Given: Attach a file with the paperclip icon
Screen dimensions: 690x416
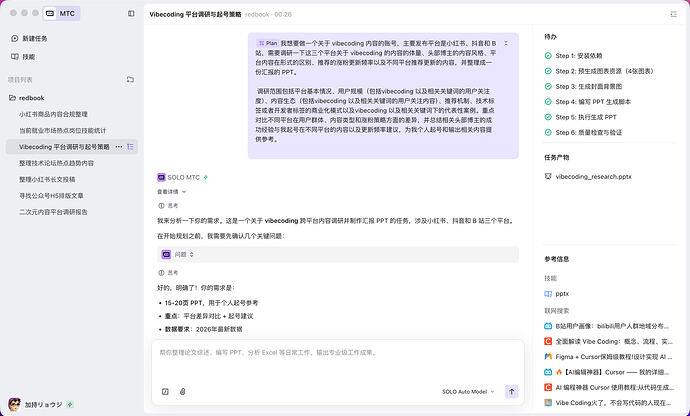Looking at the screenshot, I should coord(183,391).
